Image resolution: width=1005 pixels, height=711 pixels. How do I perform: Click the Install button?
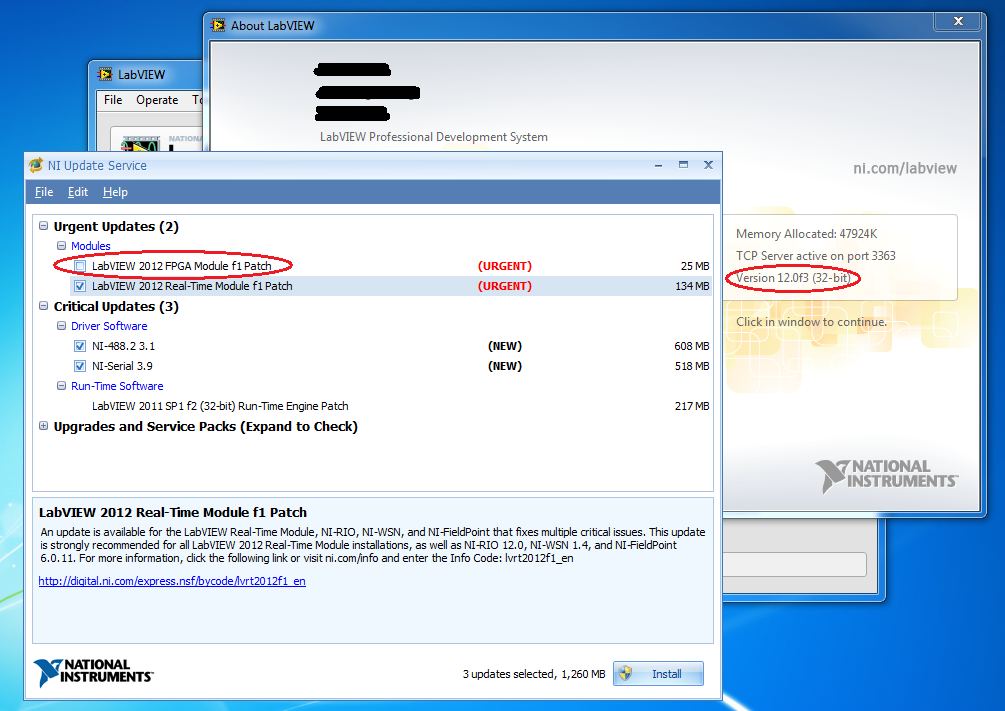(658, 674)
